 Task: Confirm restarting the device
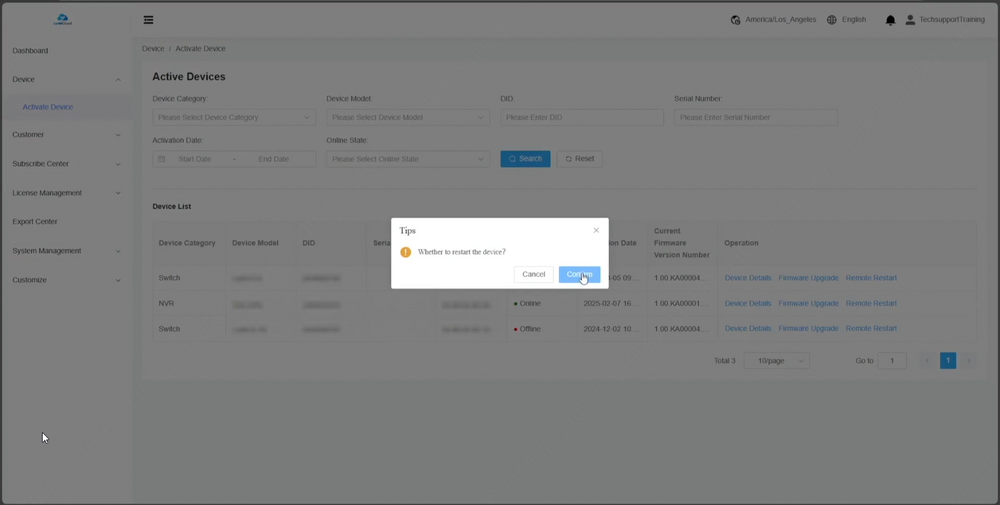pyautogui.click(x=579, y=274)
